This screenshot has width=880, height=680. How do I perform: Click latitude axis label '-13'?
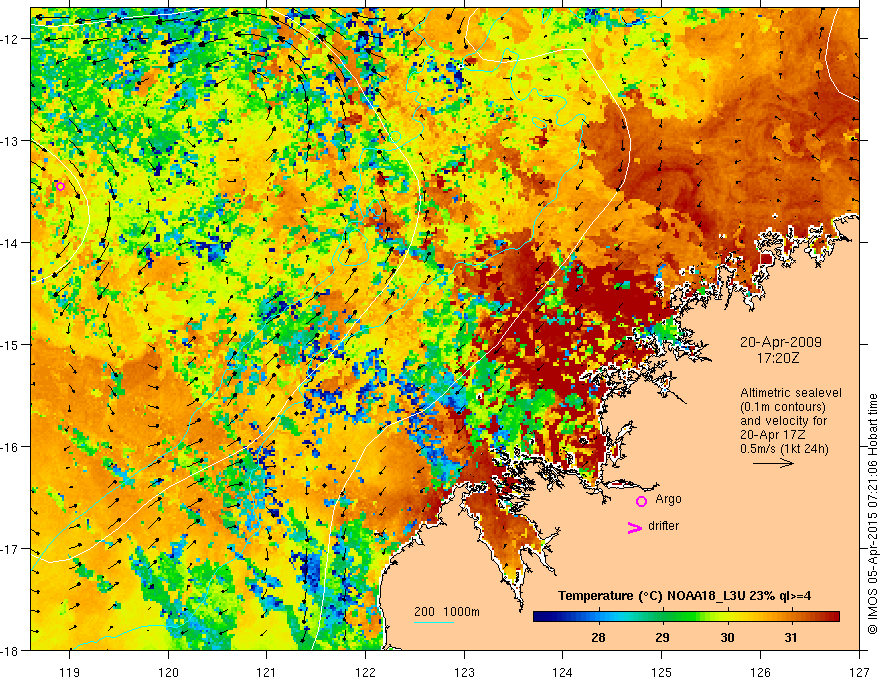pos(11,141)
